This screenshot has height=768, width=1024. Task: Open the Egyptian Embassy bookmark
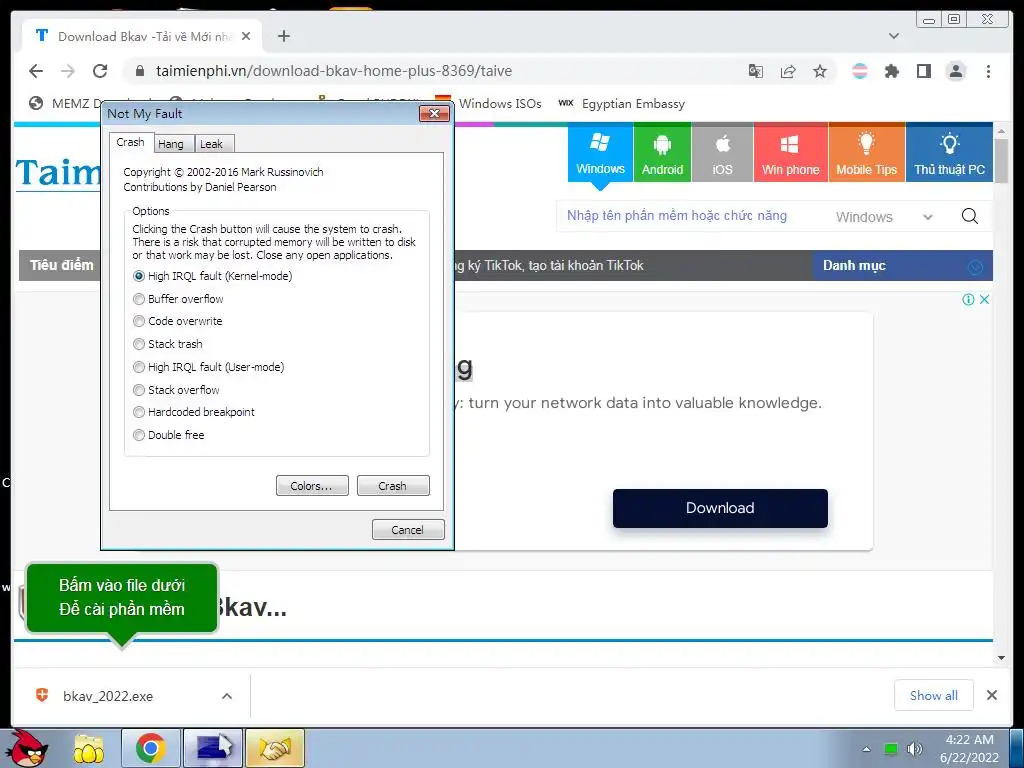coord(622,103)
